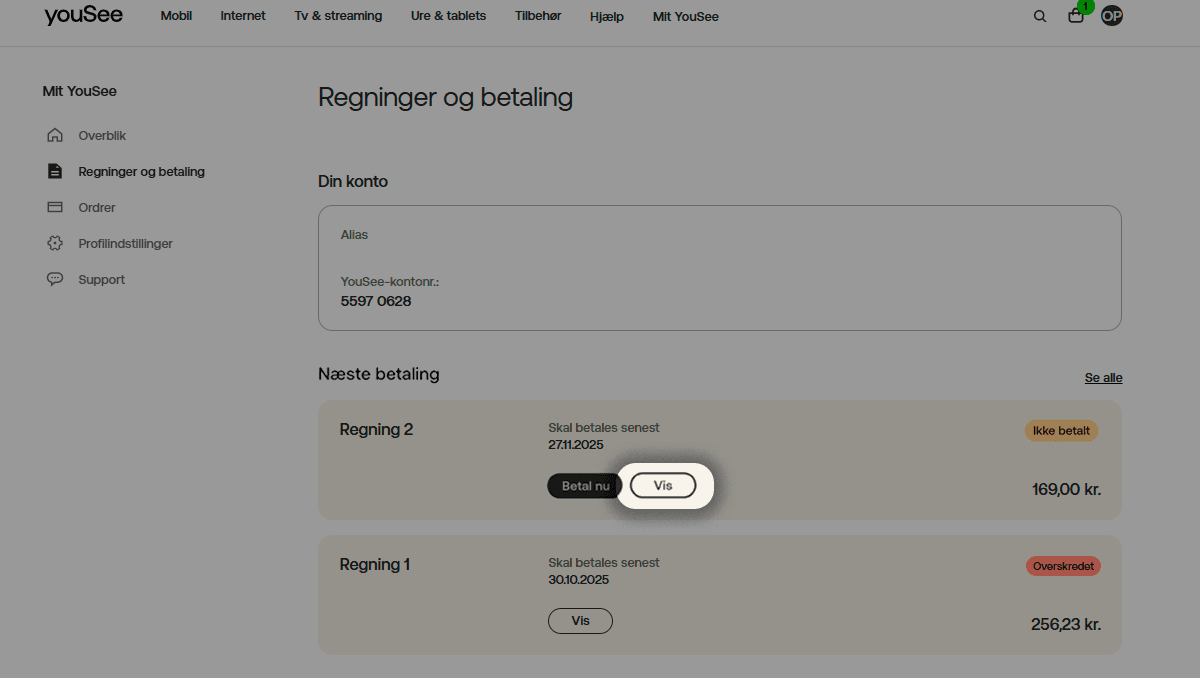Select the Overblik home icon in sidebar
Screen dimensions: 1200x678
point(55,135)
